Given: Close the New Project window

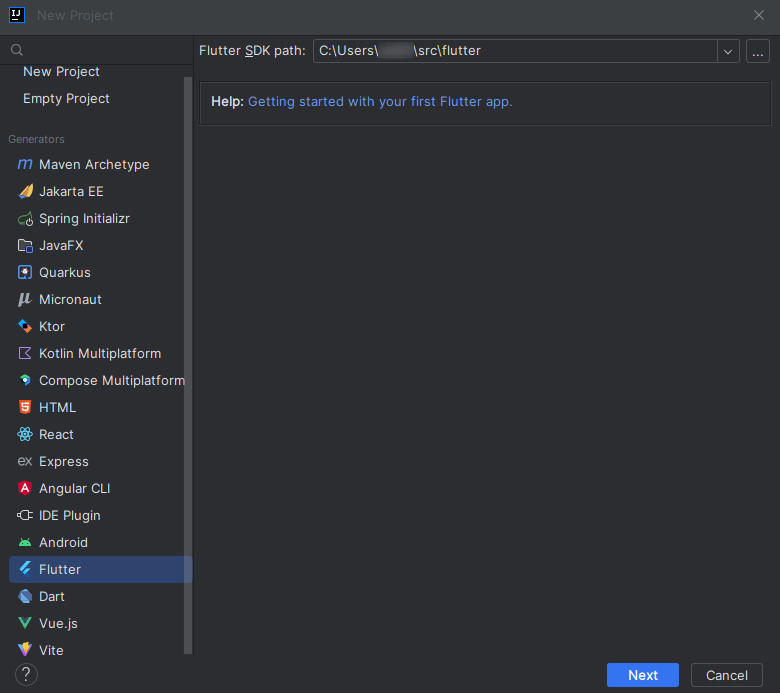Looking at the screenshot, I should [x=759, y=15].
